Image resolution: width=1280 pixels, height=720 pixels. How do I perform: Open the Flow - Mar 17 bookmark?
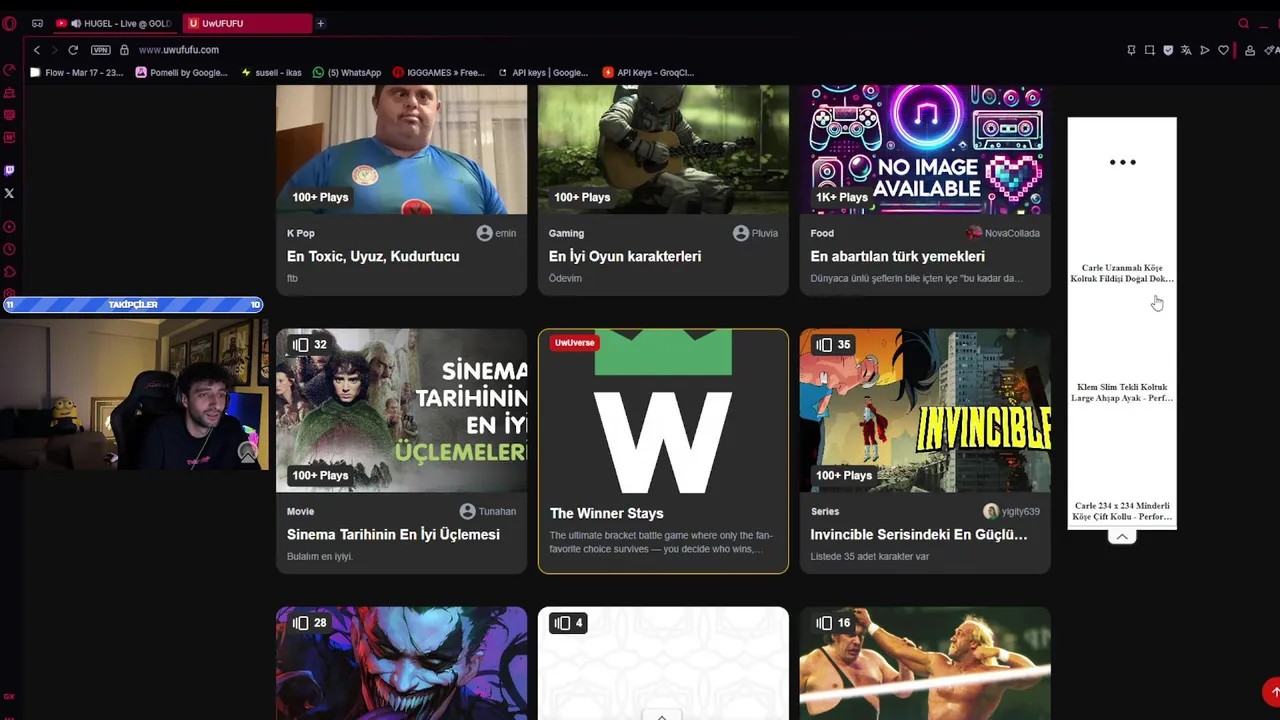coord(77,72)
